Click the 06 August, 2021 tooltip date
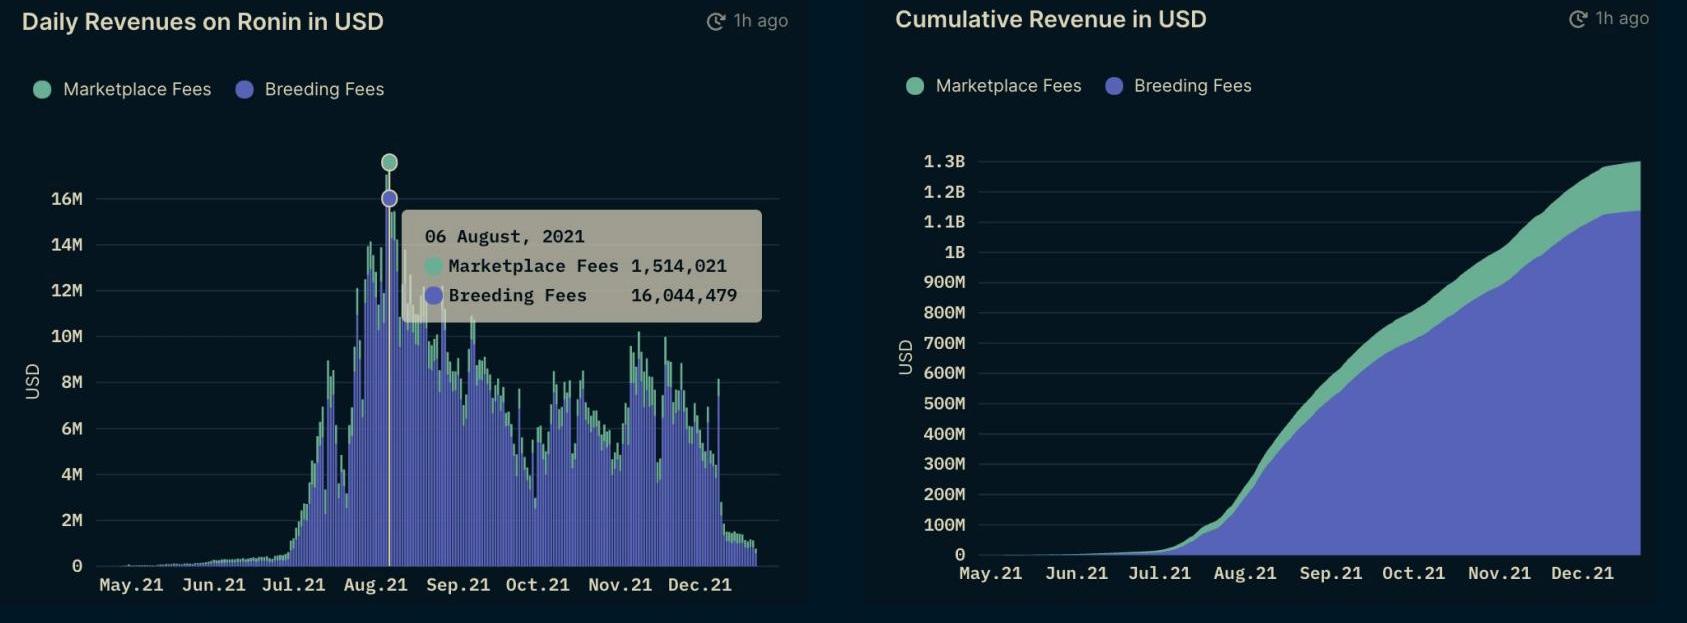 (x=504, y=237)
